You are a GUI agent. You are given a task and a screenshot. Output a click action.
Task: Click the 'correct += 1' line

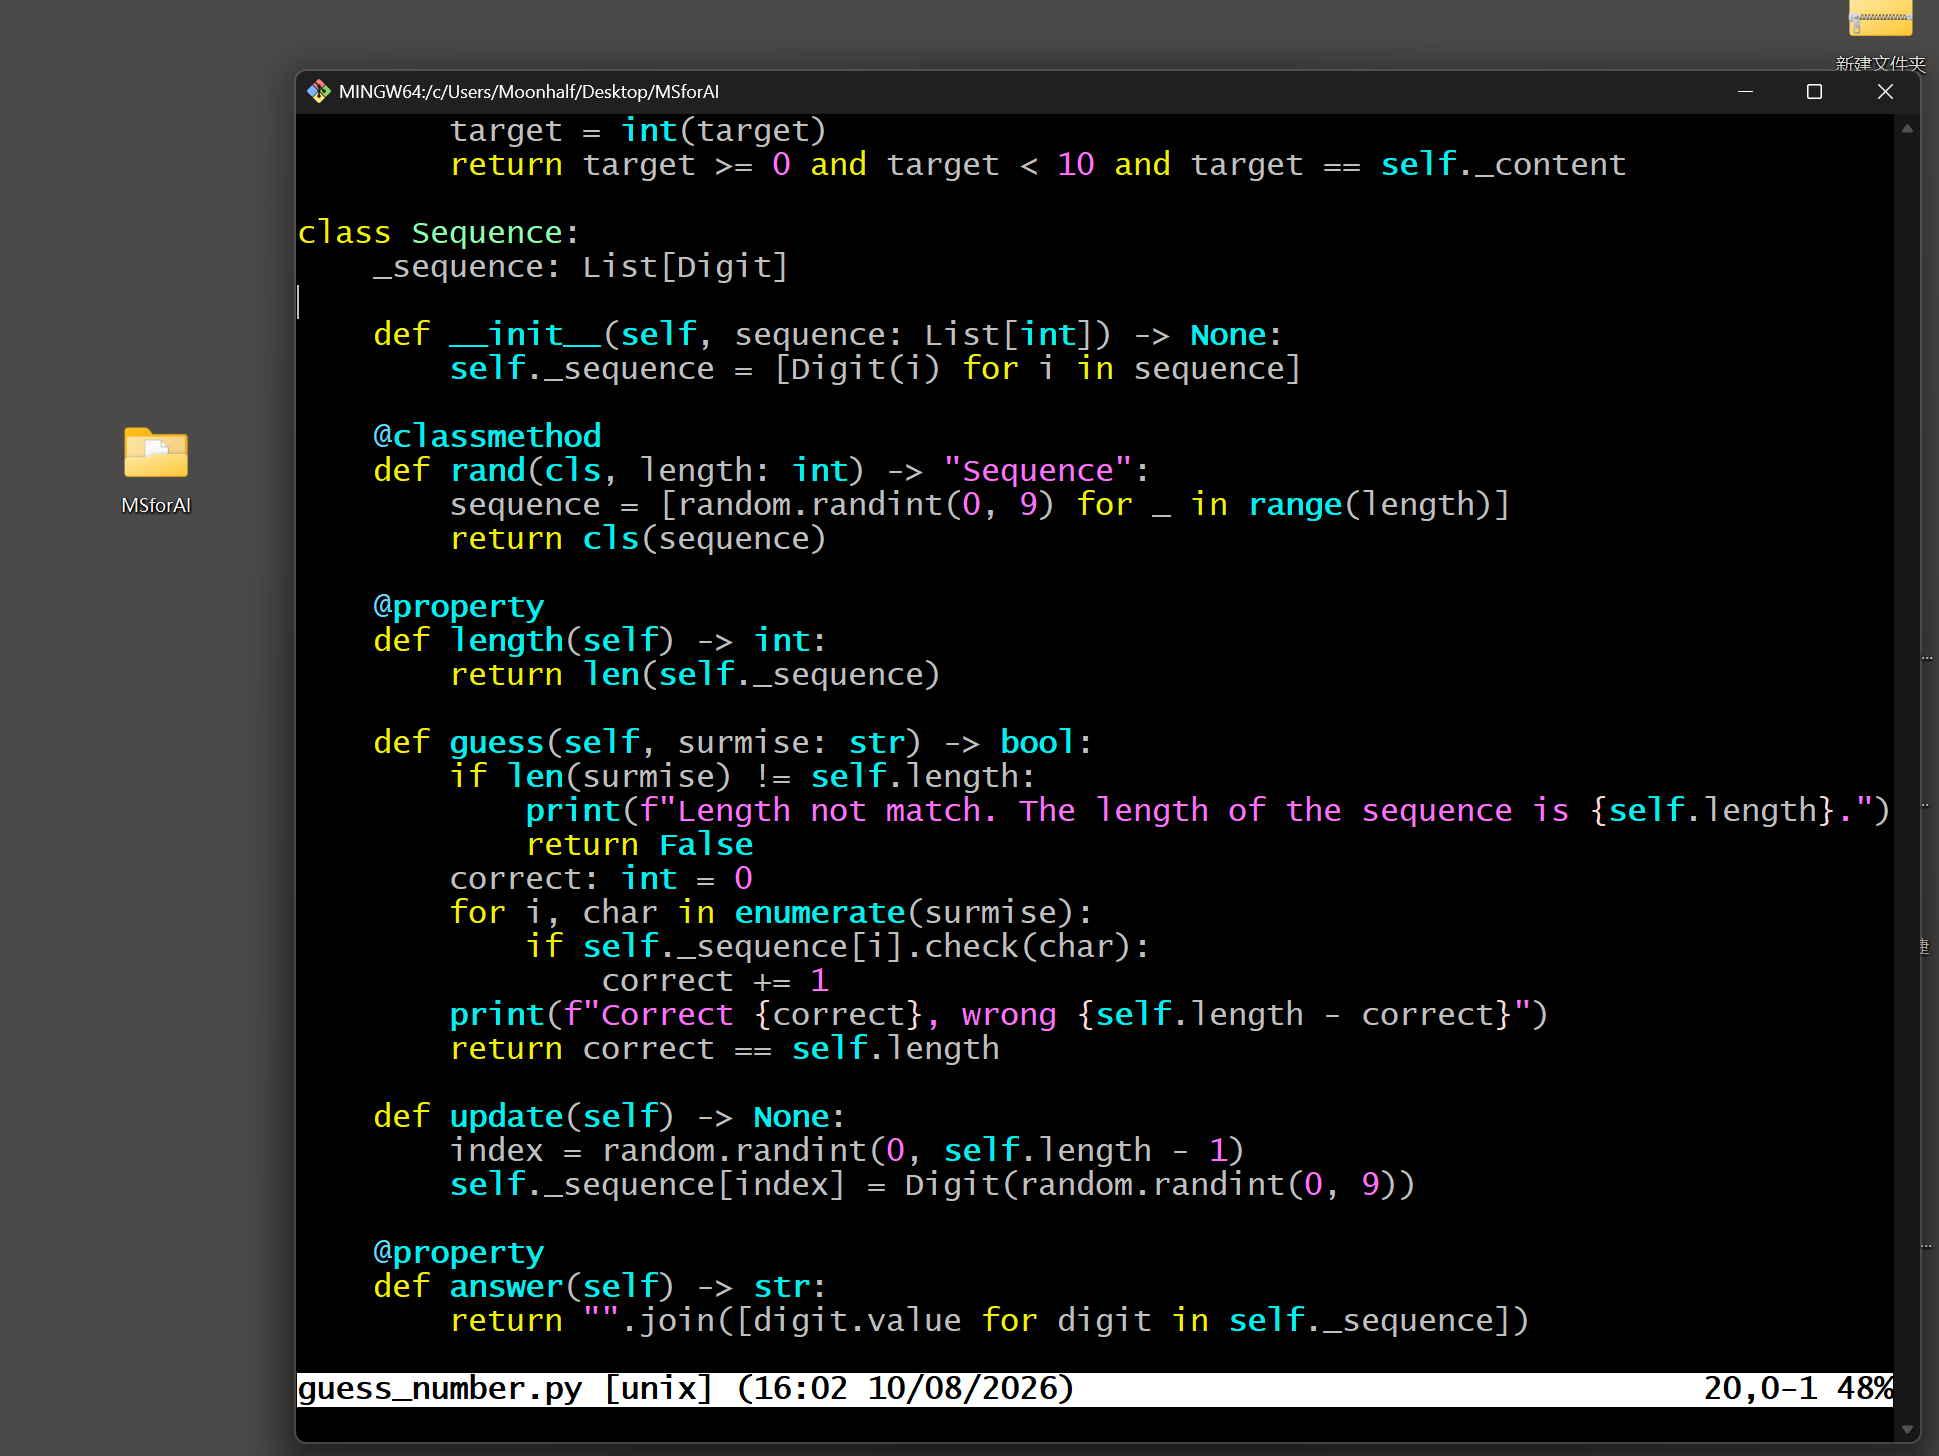[x=715, y=980]
